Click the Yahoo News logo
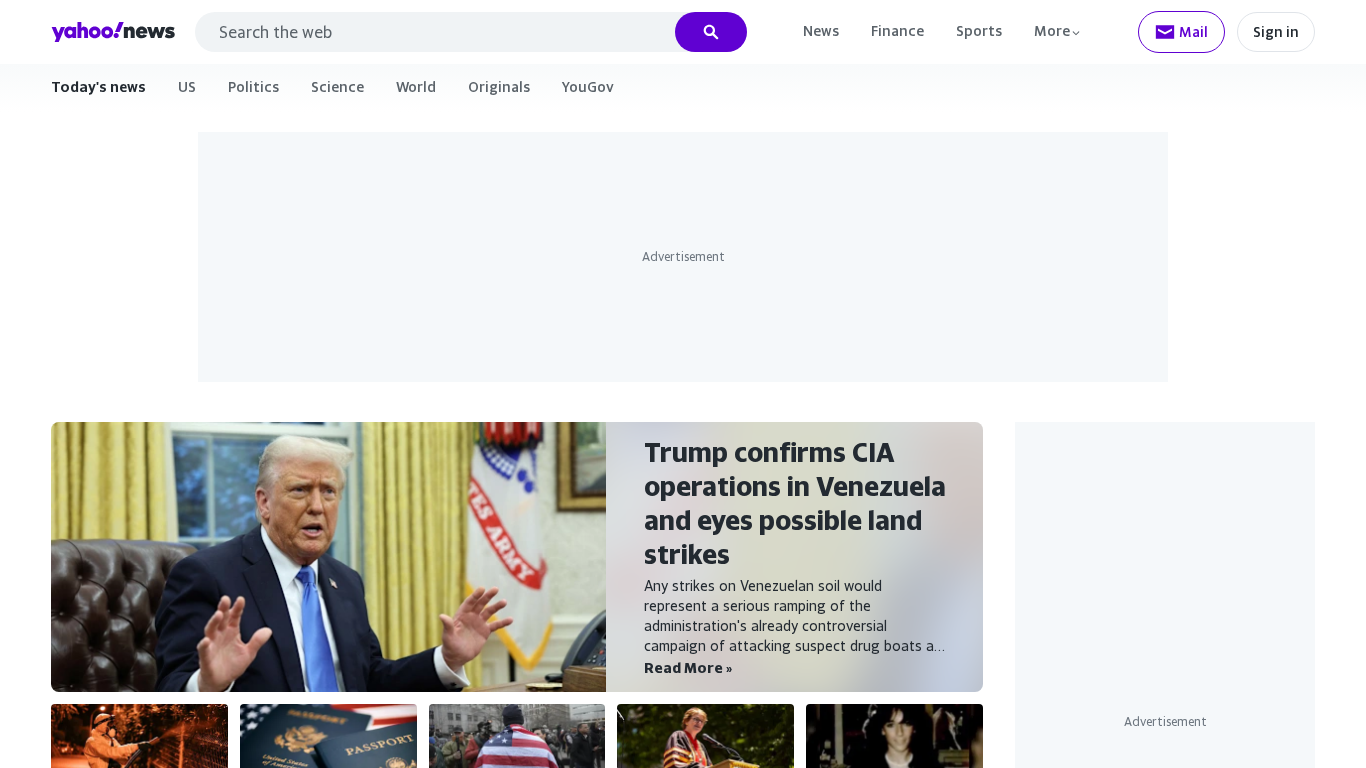1366x768 pixels. tap(113, 32)
